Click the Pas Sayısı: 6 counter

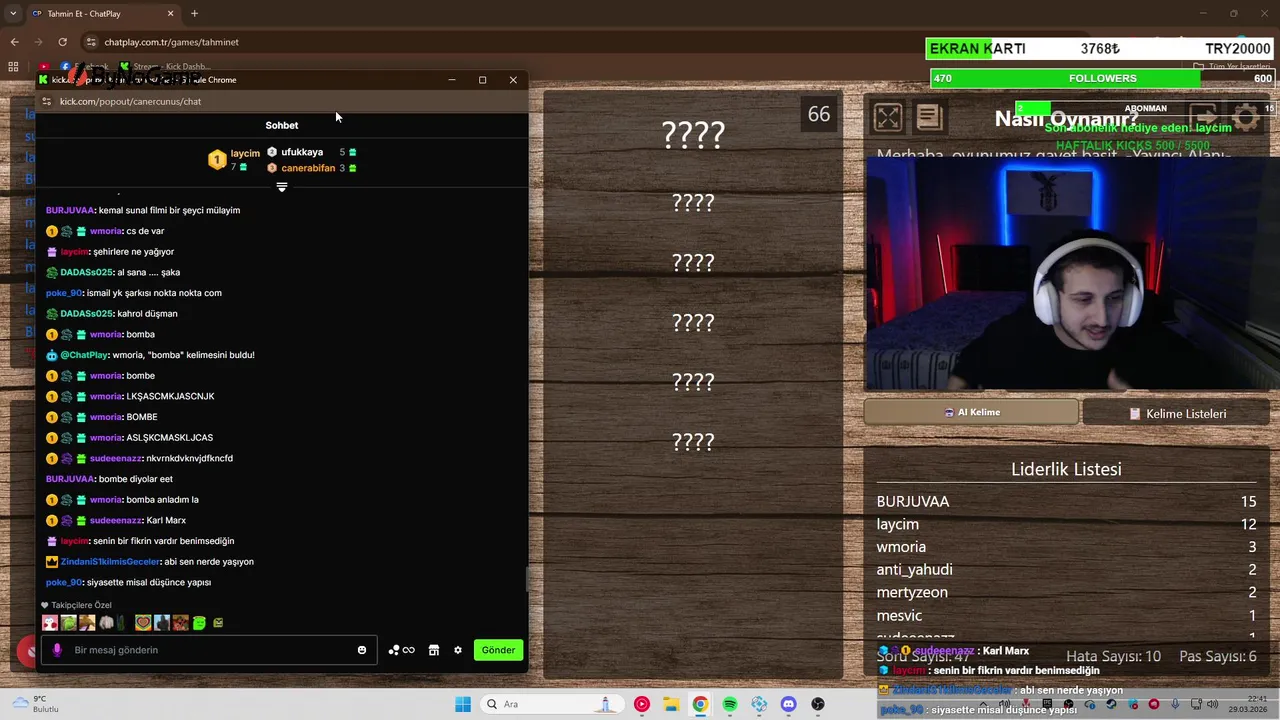(1218, 656)
